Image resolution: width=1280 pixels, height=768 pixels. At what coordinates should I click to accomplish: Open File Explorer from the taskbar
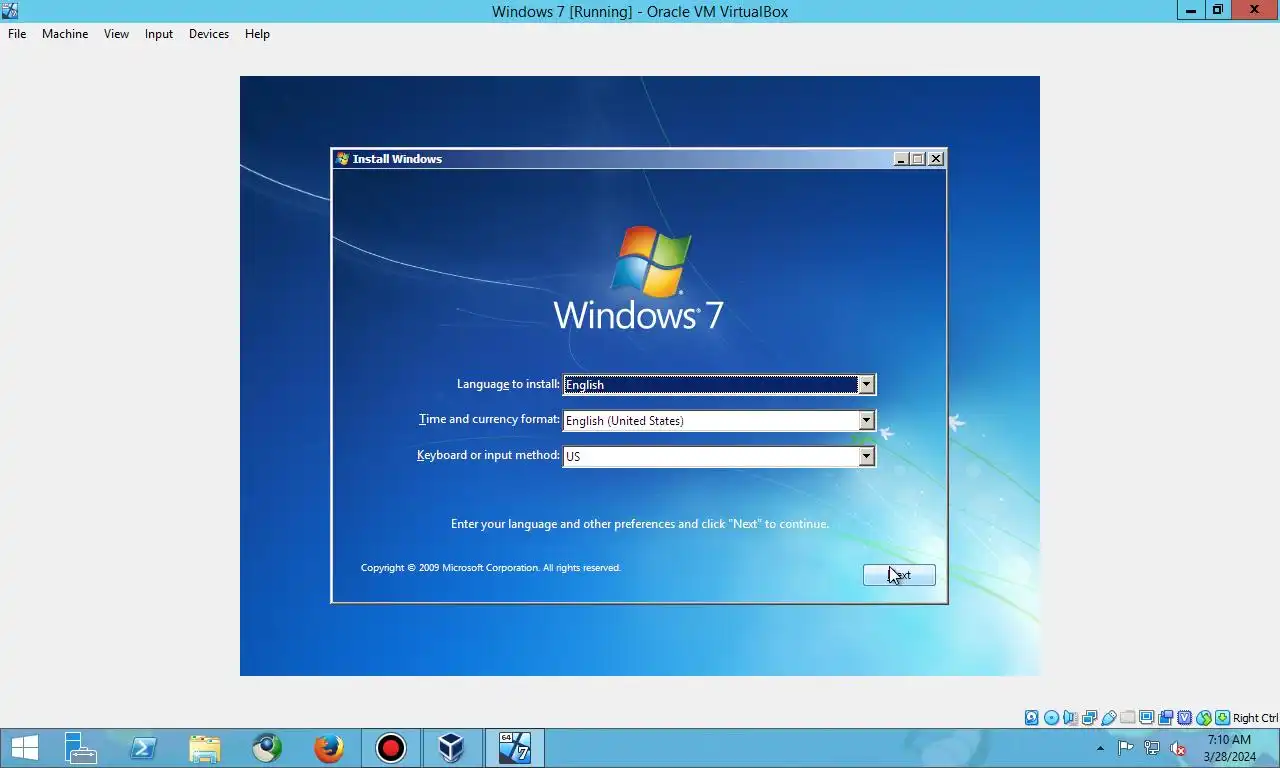[205, 748]
